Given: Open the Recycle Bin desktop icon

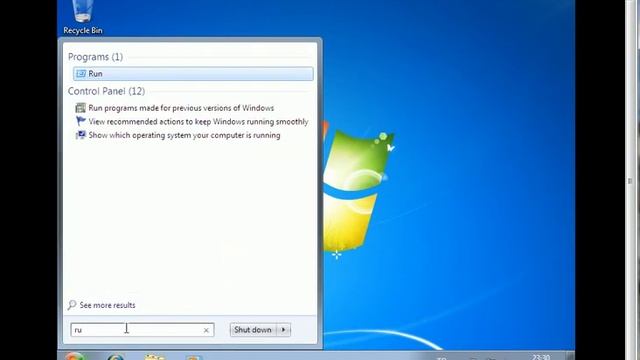Looking at the screenshot, I should click(83, 17).
